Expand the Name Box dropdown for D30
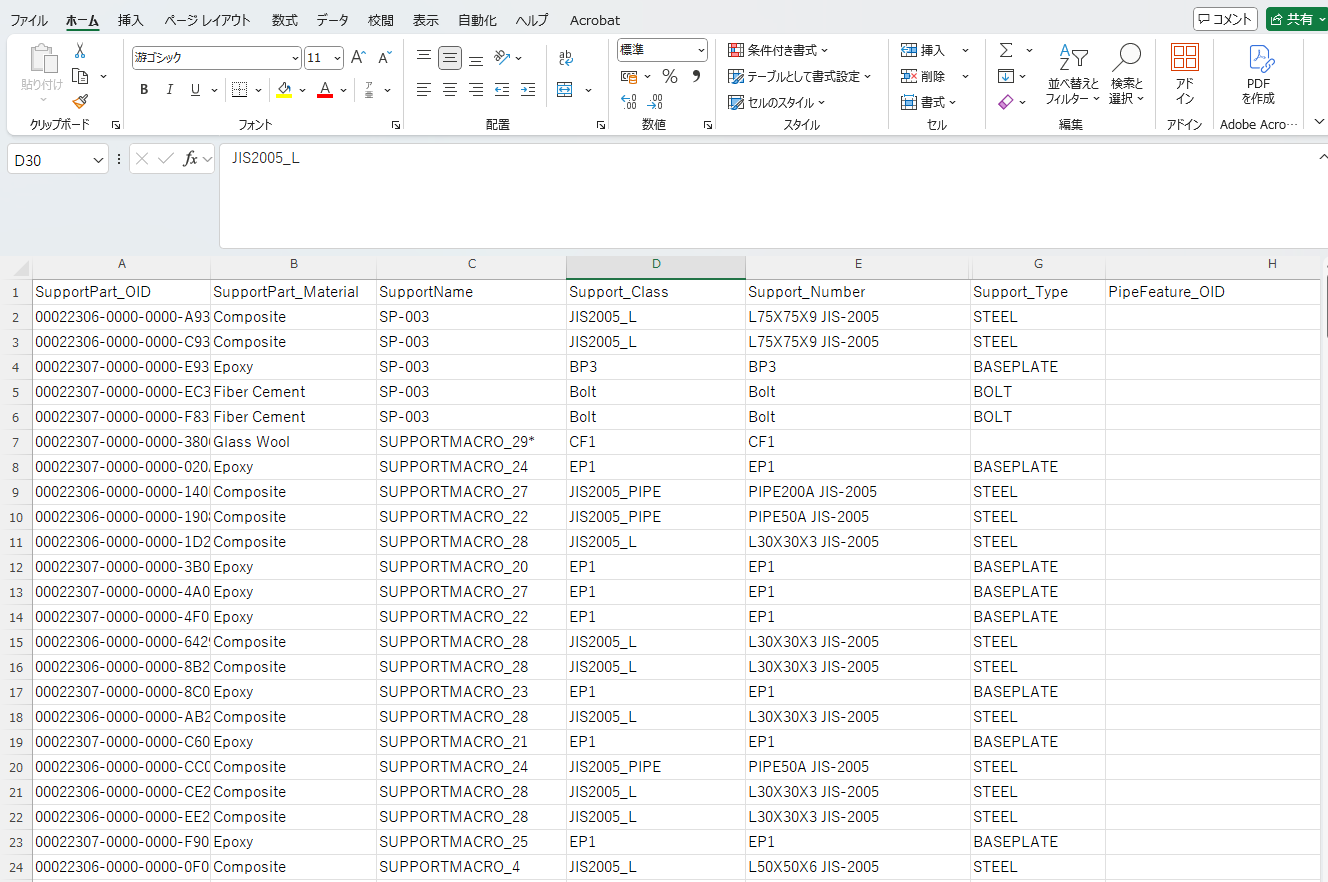Viewport: 1328px width, 882px height. click(98, 160)
